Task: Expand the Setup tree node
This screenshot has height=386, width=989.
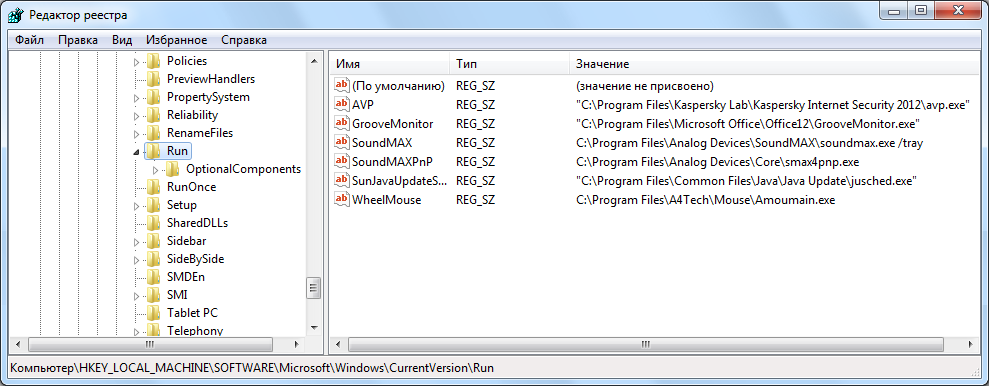Action: coord(137,206)
